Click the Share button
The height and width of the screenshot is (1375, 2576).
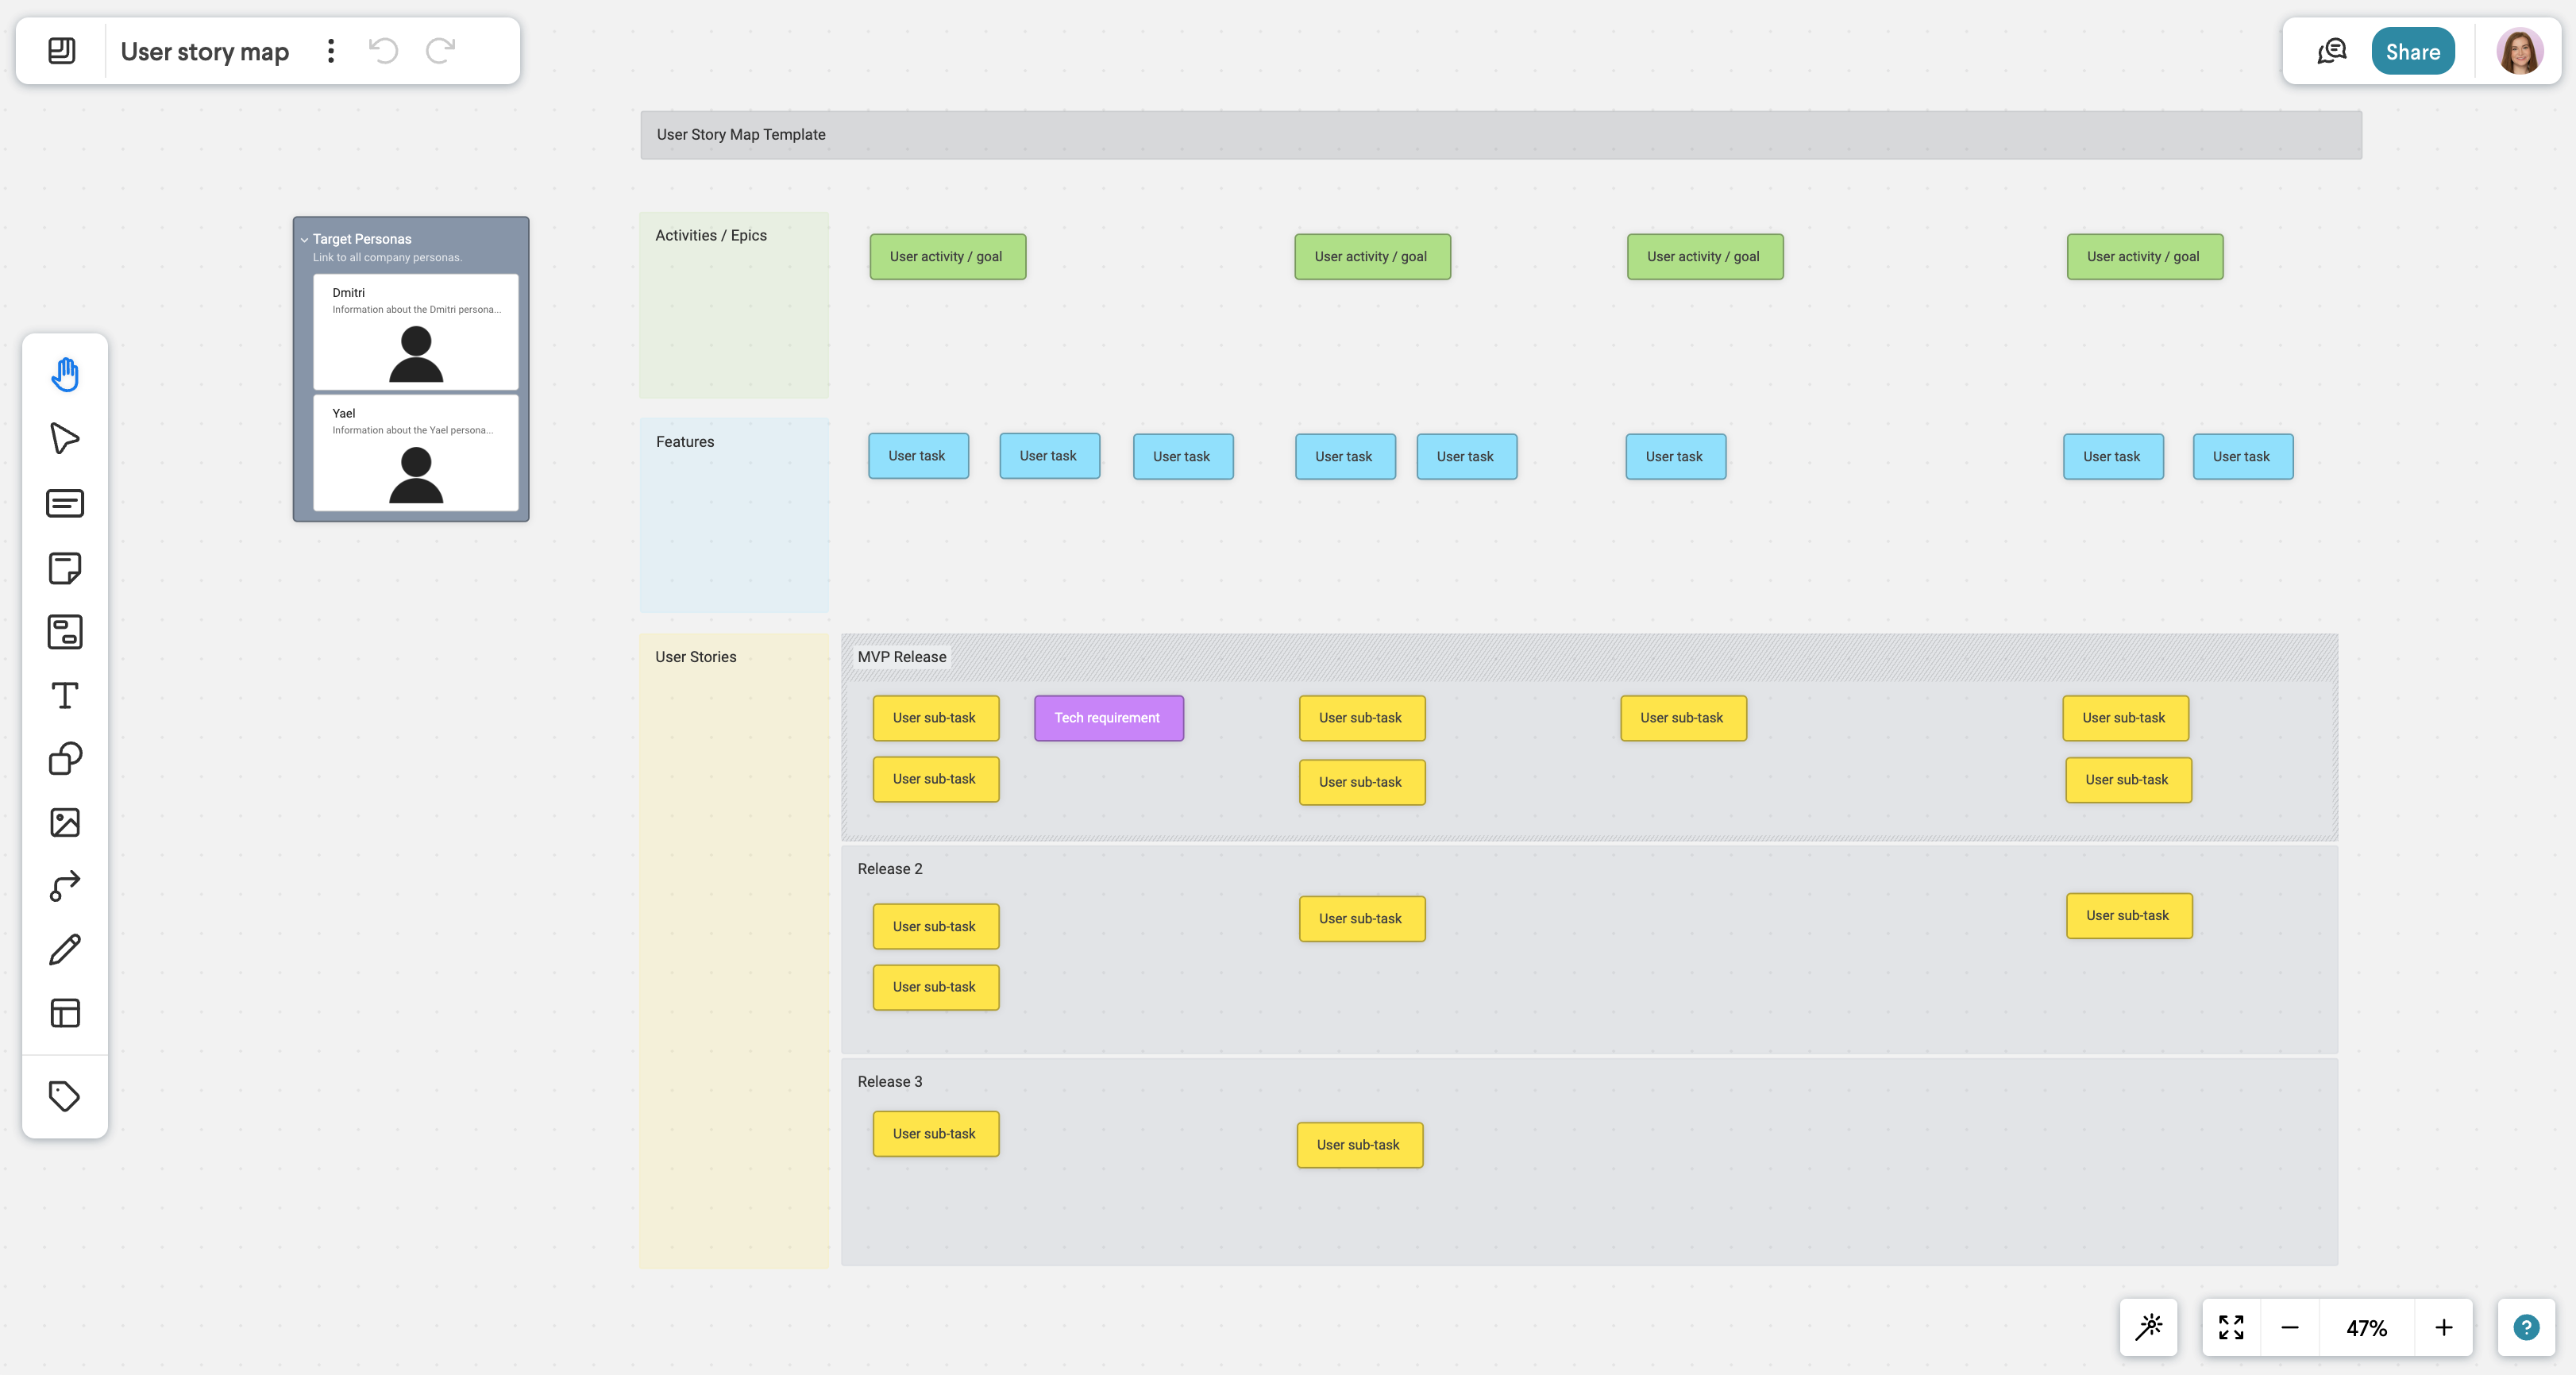point(2412,50)
